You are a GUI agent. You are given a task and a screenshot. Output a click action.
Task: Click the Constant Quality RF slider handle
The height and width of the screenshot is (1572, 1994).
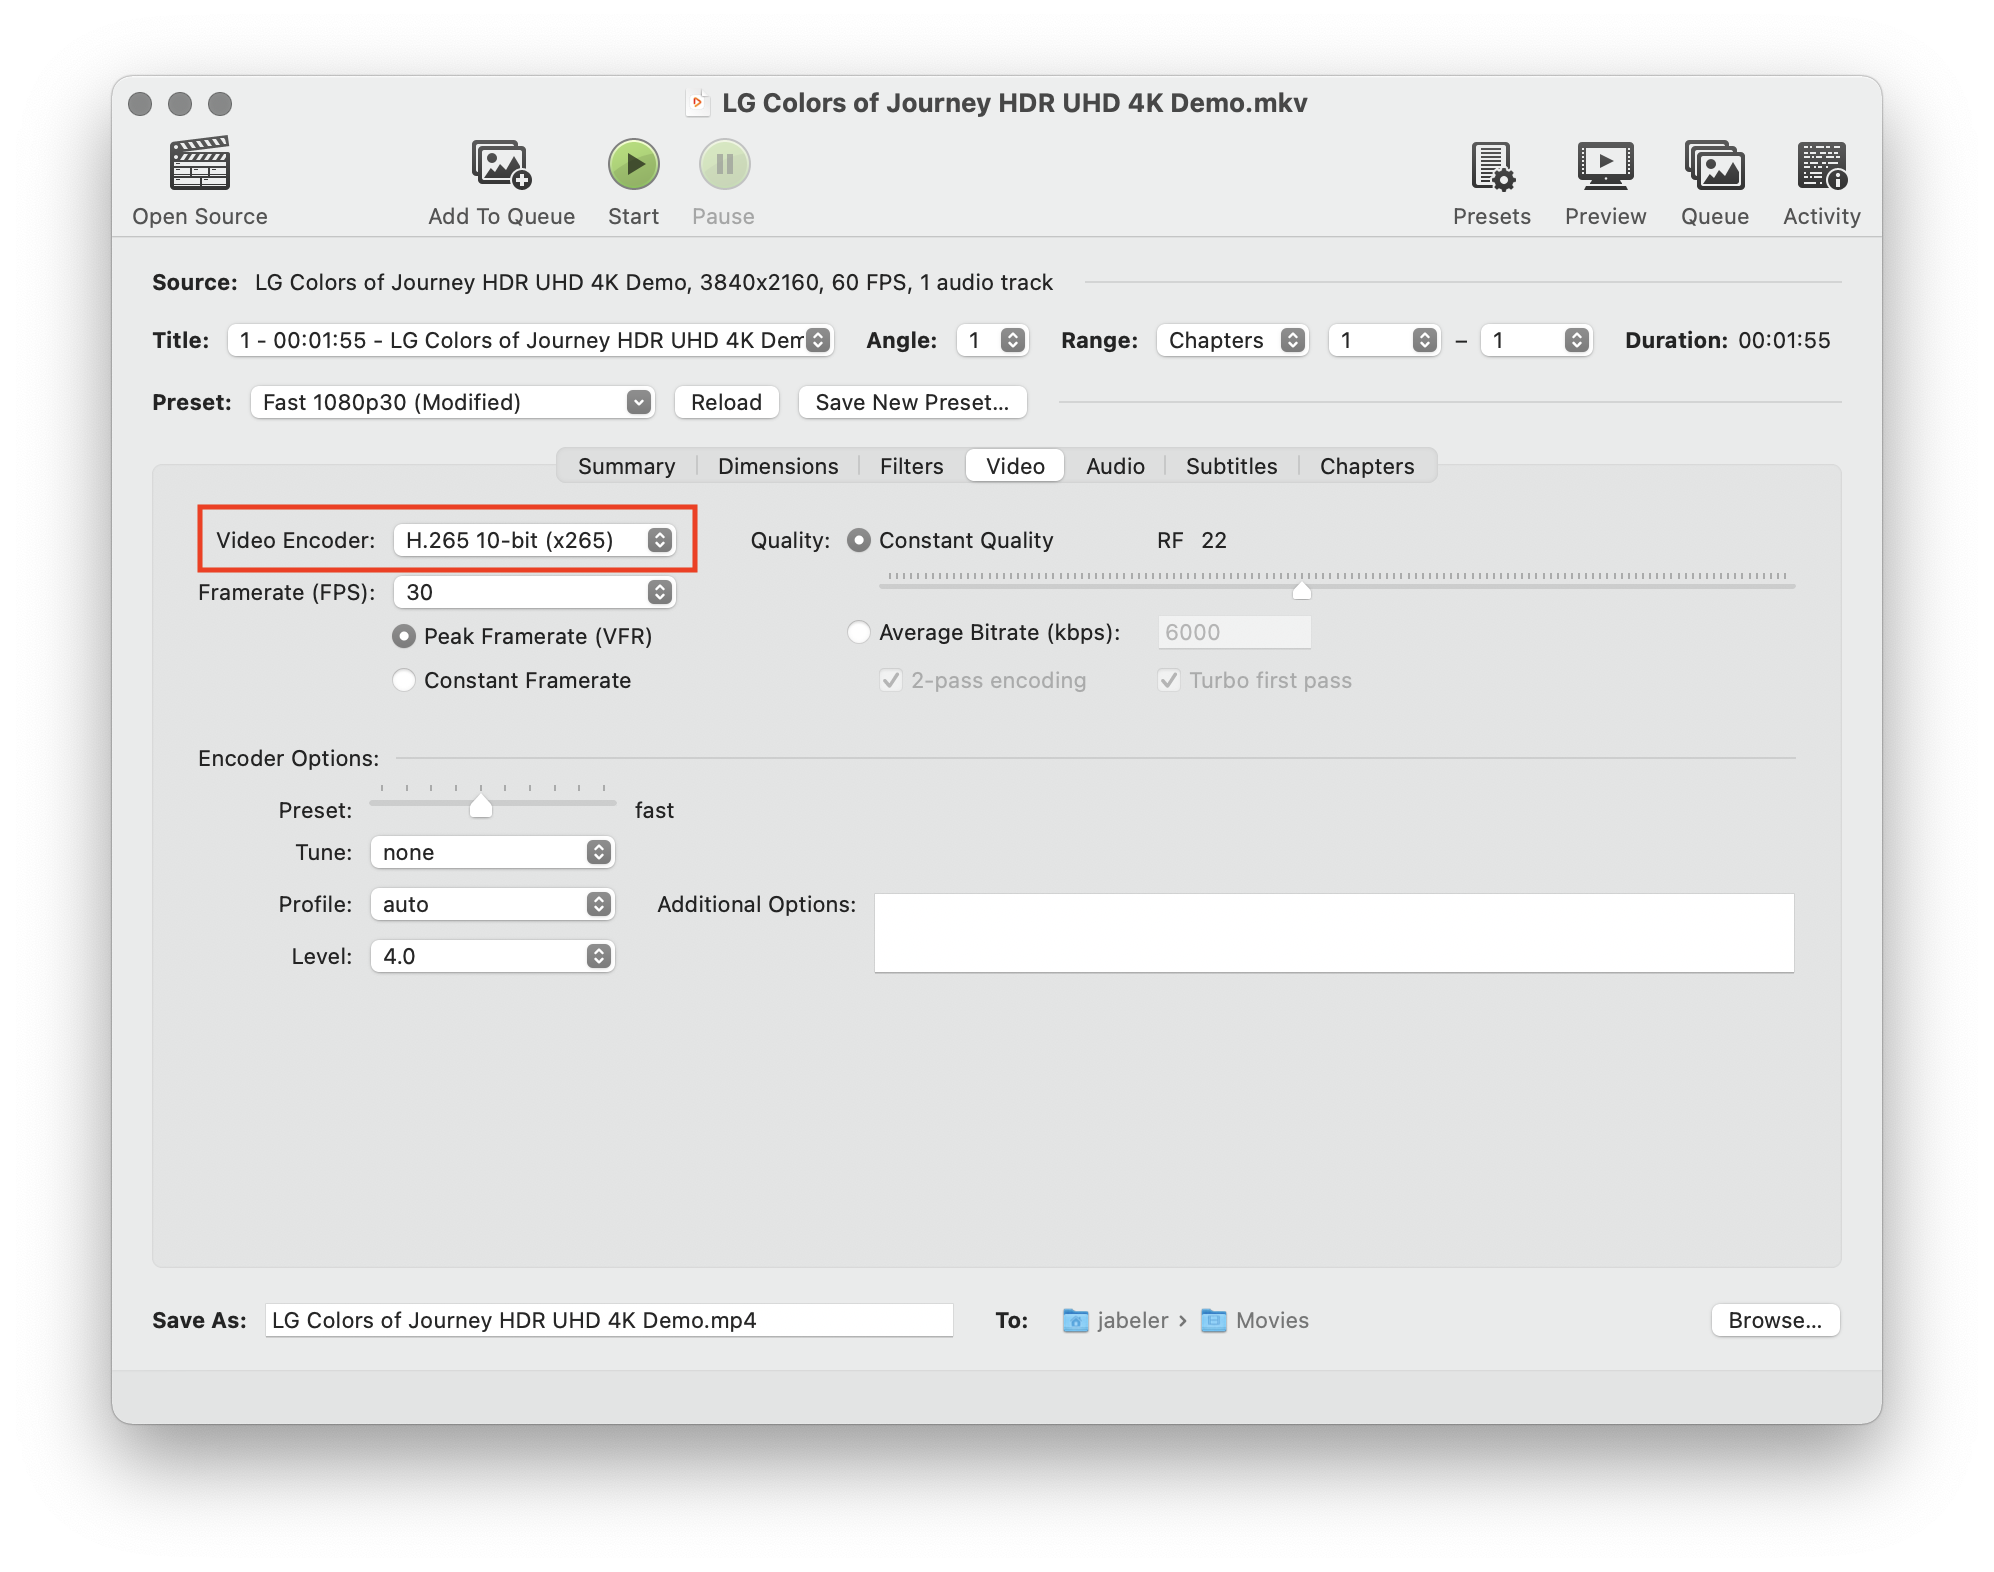click(x=1301, y=590)
